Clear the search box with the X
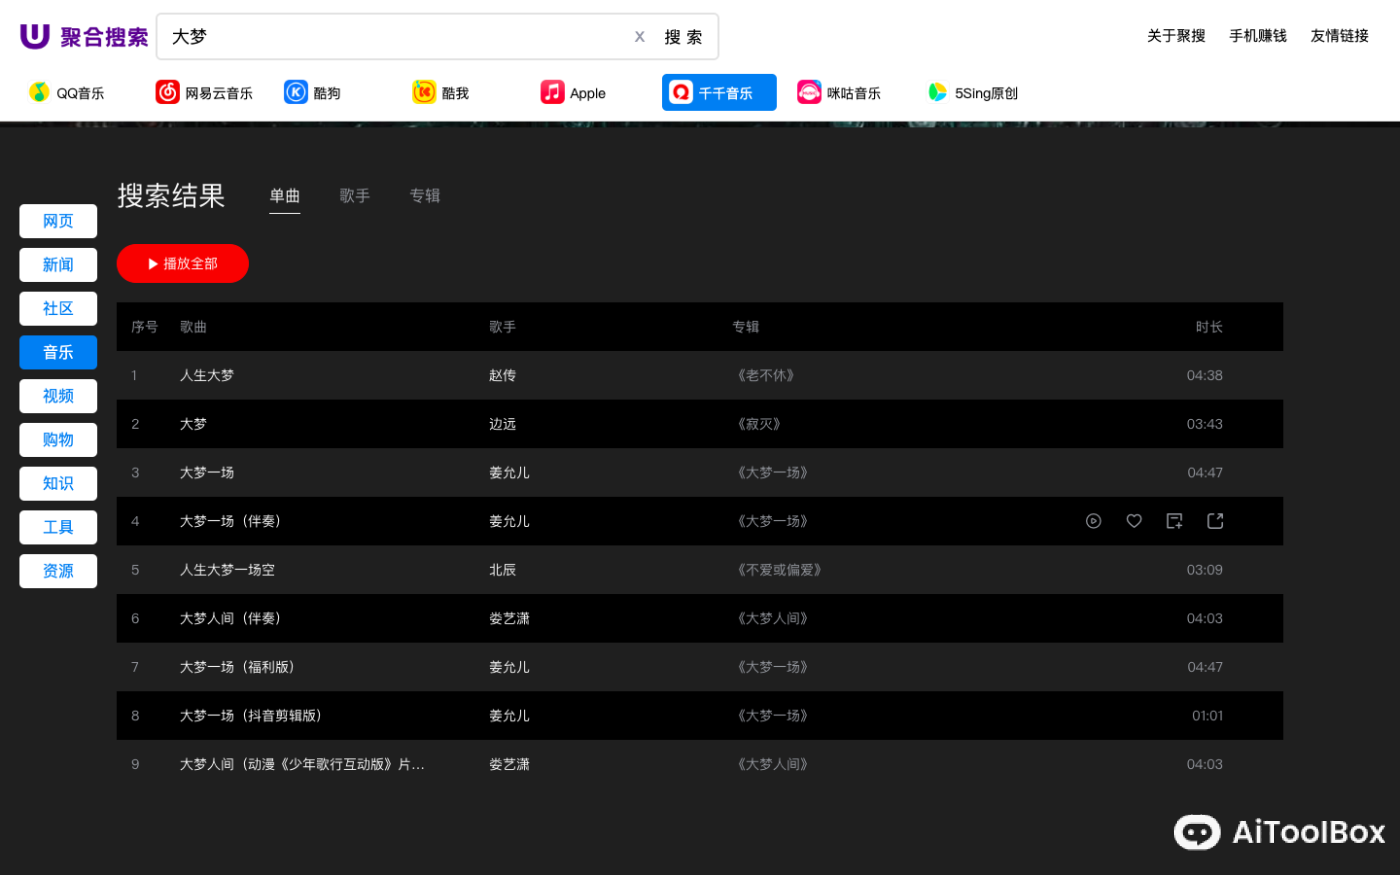Image resolution: width=1400 pixels, height=875 pixels. [x=639, y=36]
